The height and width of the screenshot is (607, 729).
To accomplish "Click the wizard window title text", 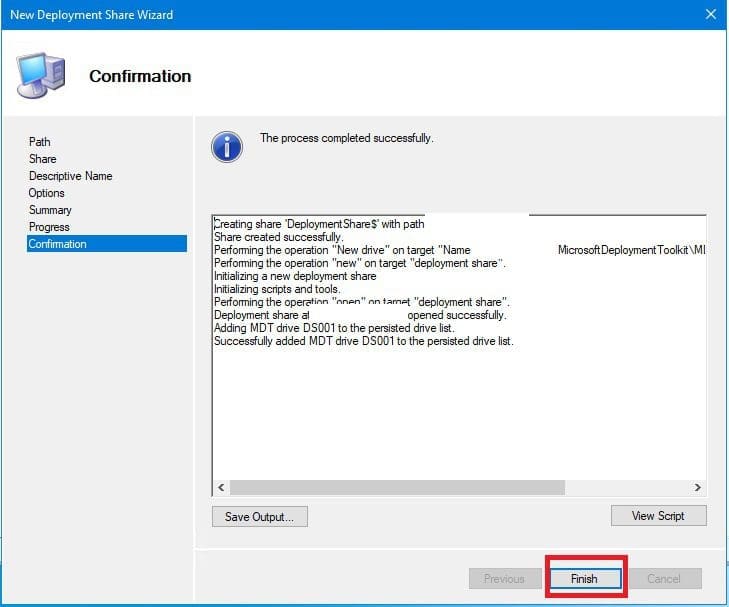I will coord(92,15).
